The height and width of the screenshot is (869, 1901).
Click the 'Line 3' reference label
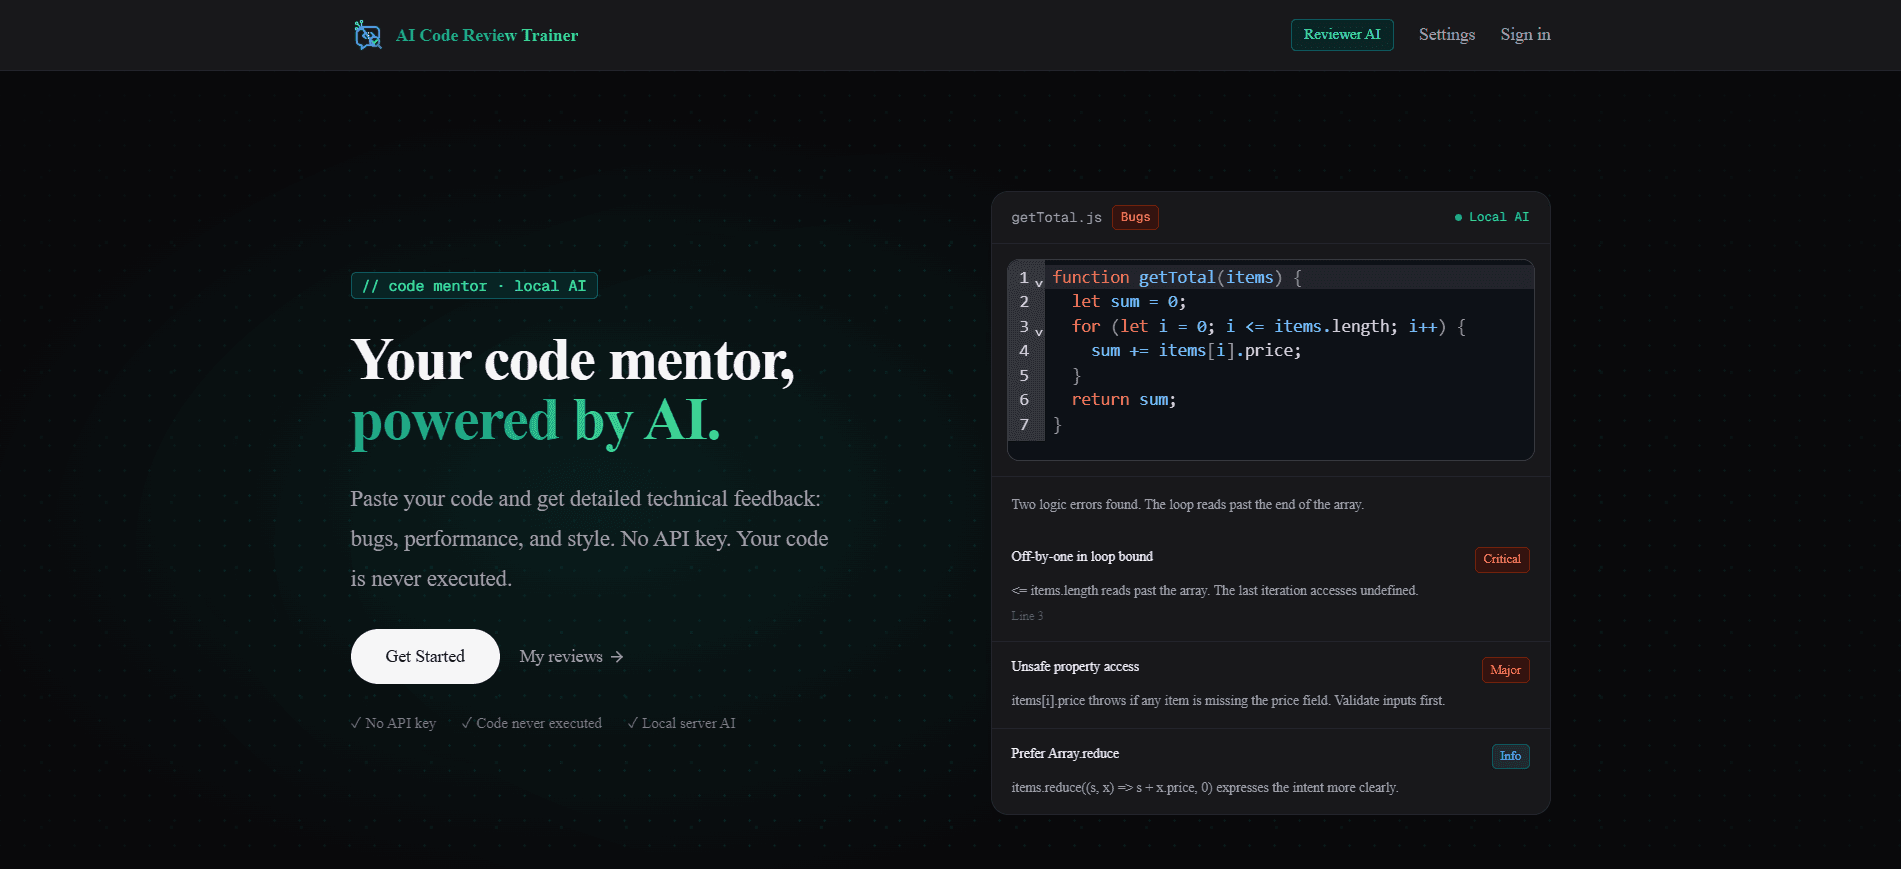pyautogui.click(x=1027, y=616)
